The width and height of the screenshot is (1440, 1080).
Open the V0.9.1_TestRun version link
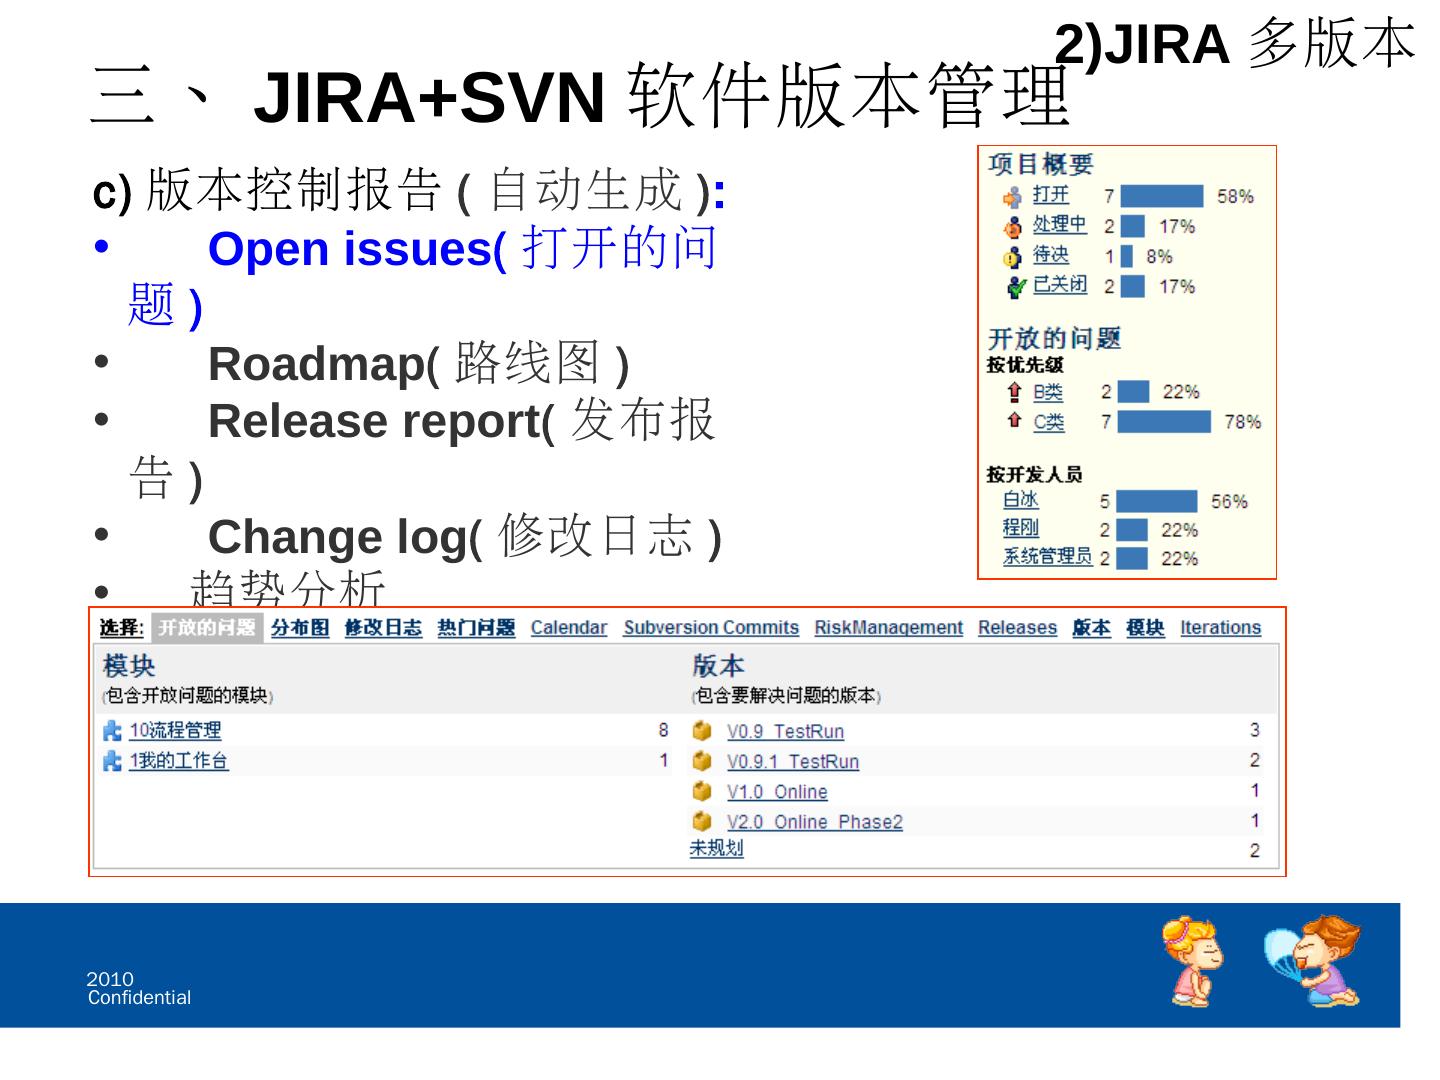click(793, 762)
